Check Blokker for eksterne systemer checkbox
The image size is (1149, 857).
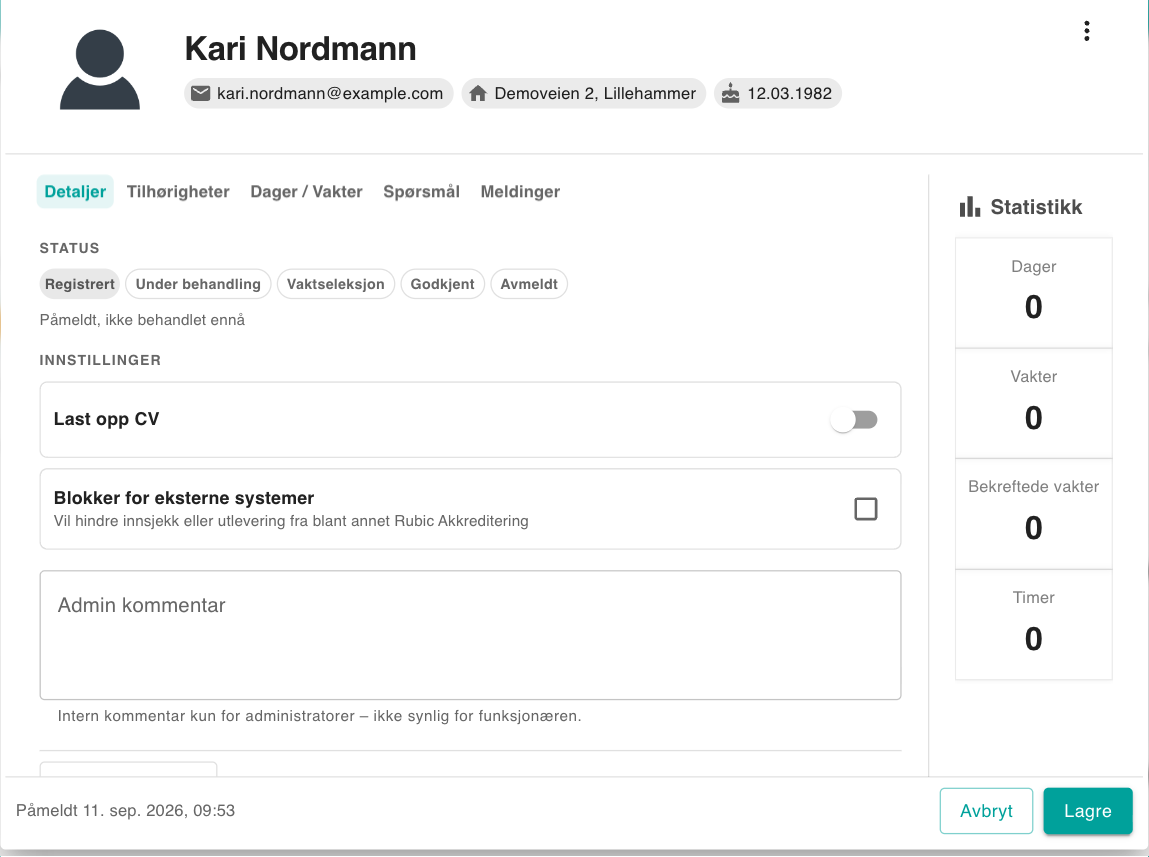[x=865, y=509]
